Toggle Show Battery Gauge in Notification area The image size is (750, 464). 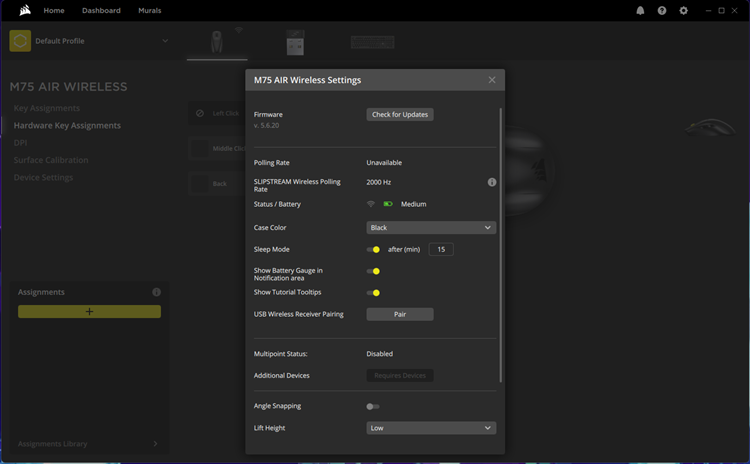tap(373, 271)
